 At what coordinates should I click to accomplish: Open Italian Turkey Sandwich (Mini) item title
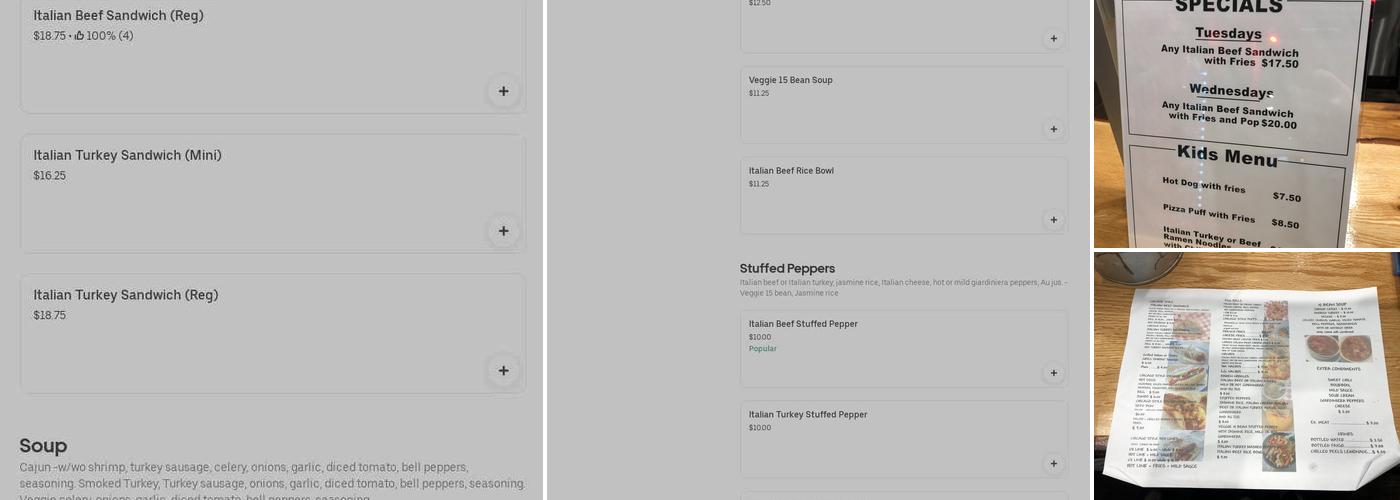(x=127, y=155)
